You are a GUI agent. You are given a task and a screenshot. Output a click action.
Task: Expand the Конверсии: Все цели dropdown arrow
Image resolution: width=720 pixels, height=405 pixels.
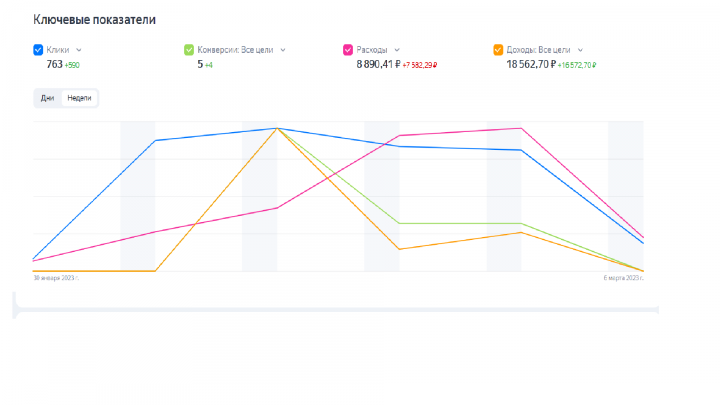(283, 49)
